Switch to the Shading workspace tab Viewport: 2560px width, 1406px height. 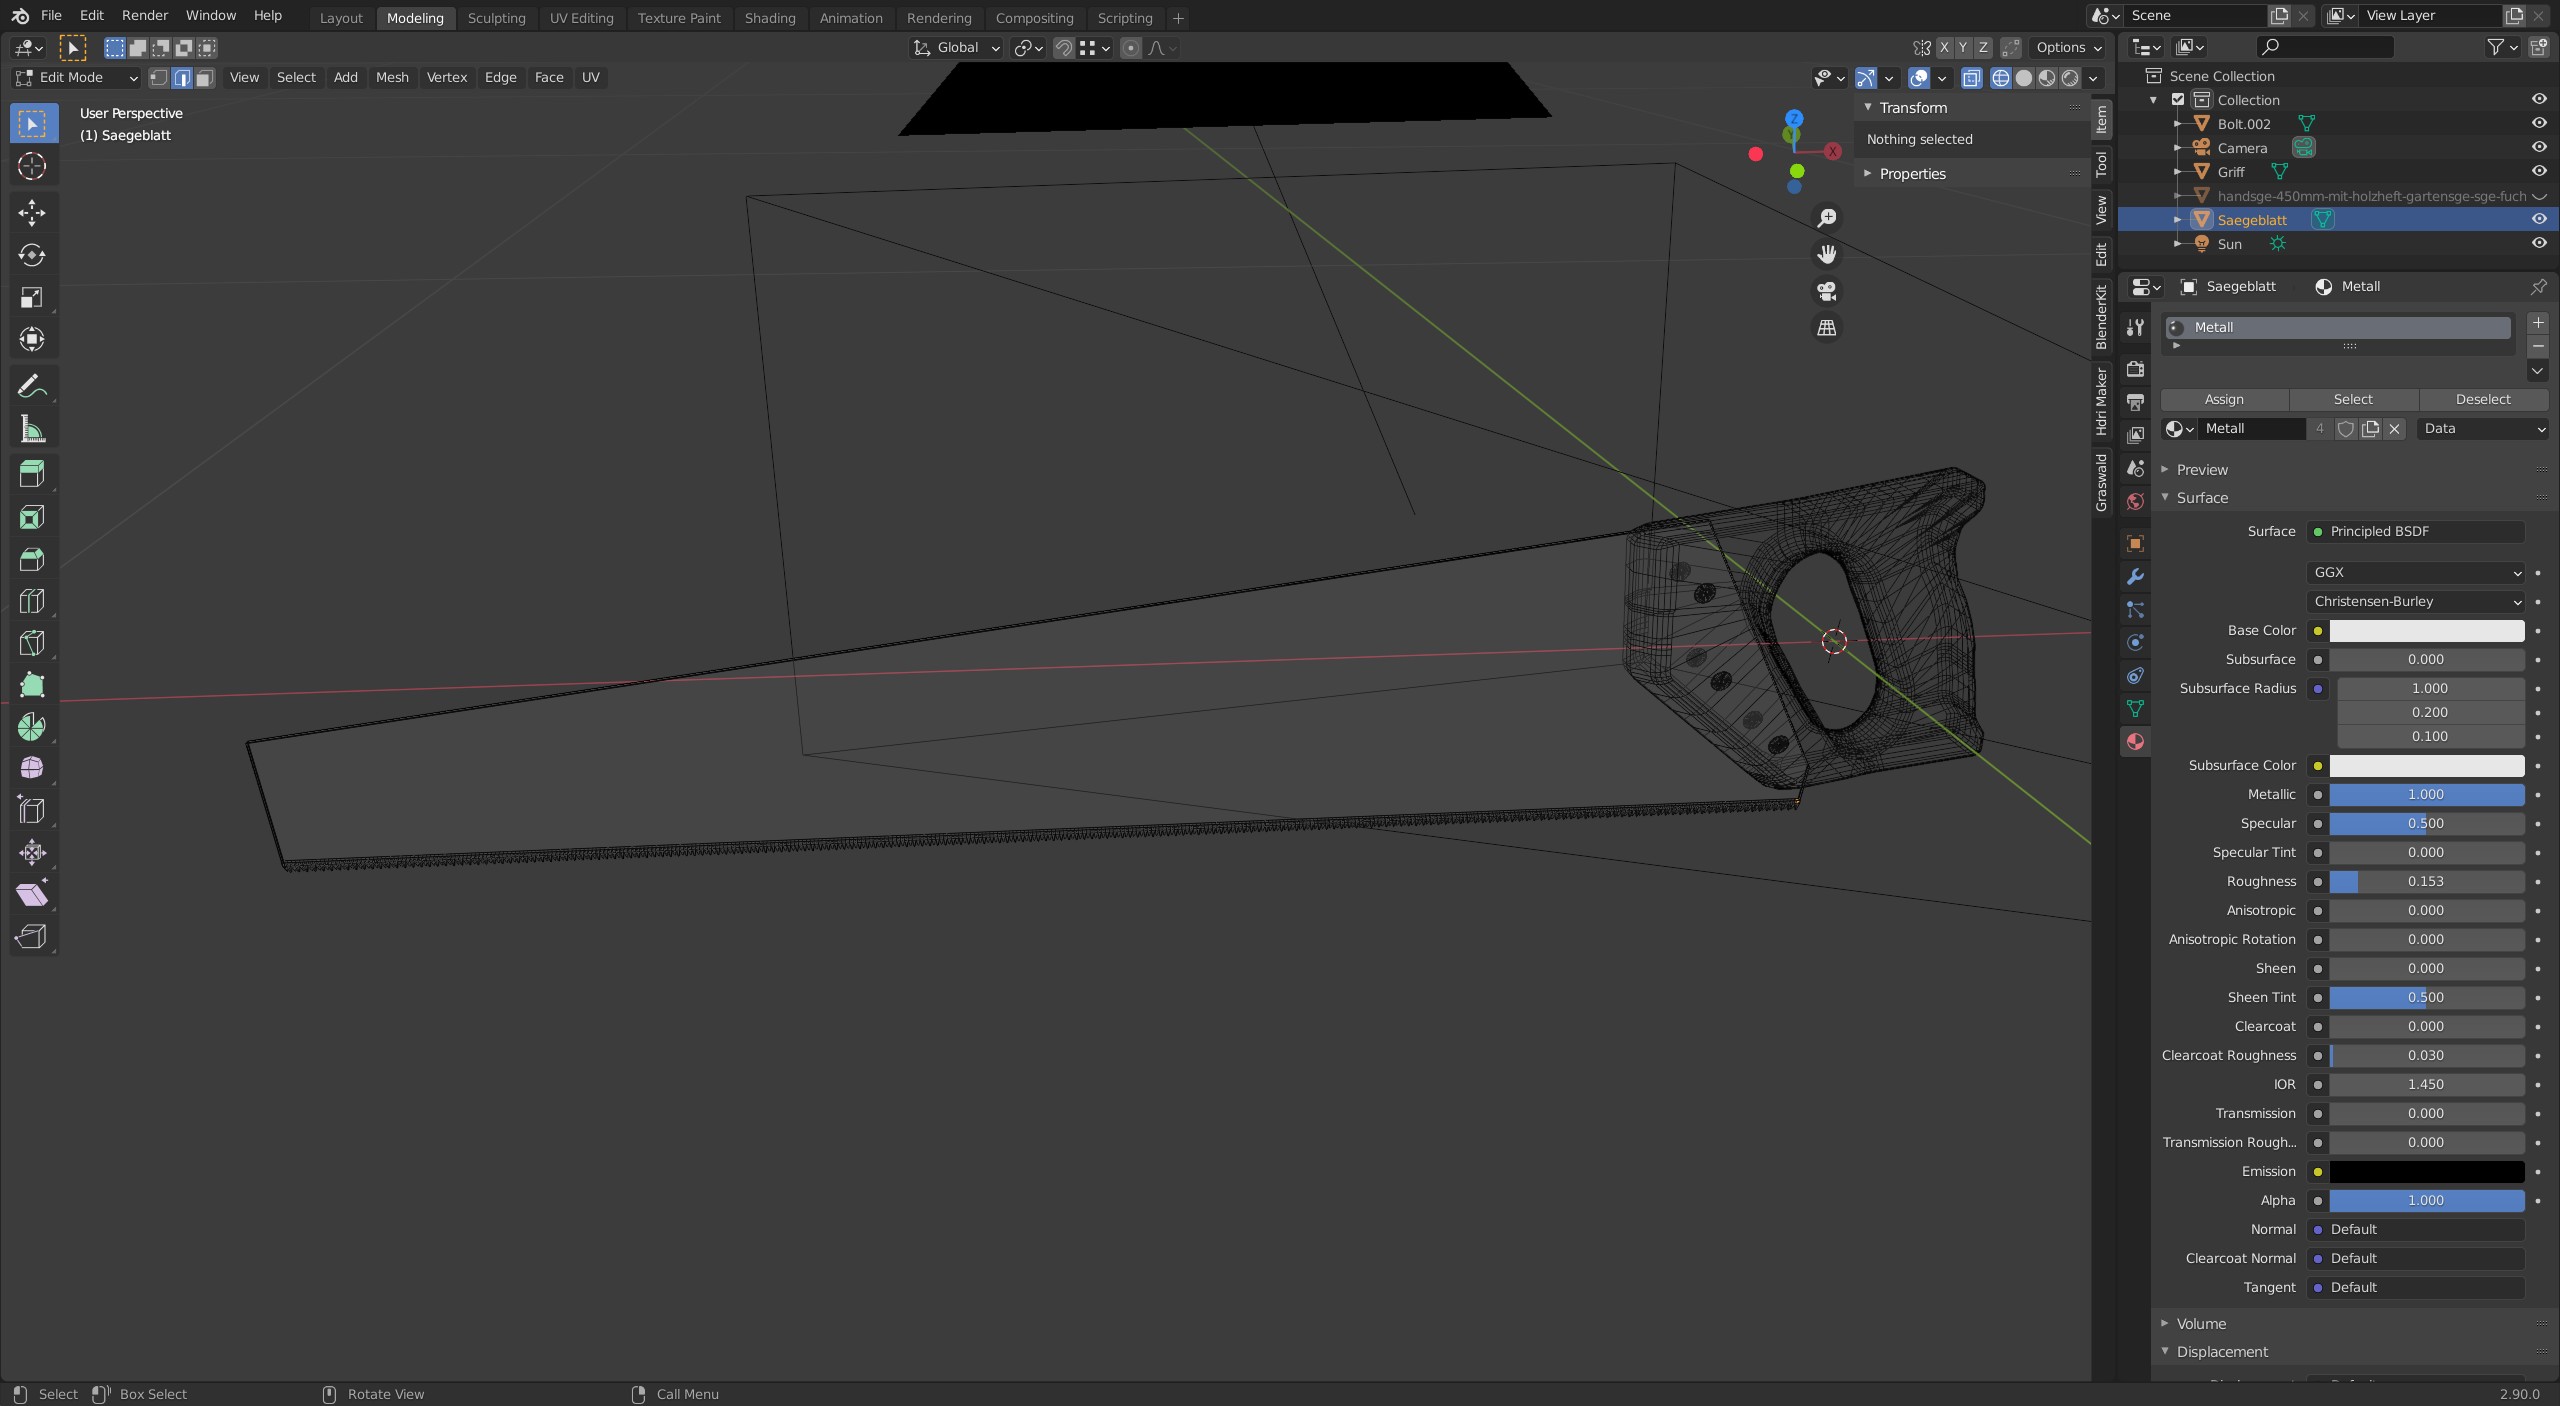coord(769,18)
